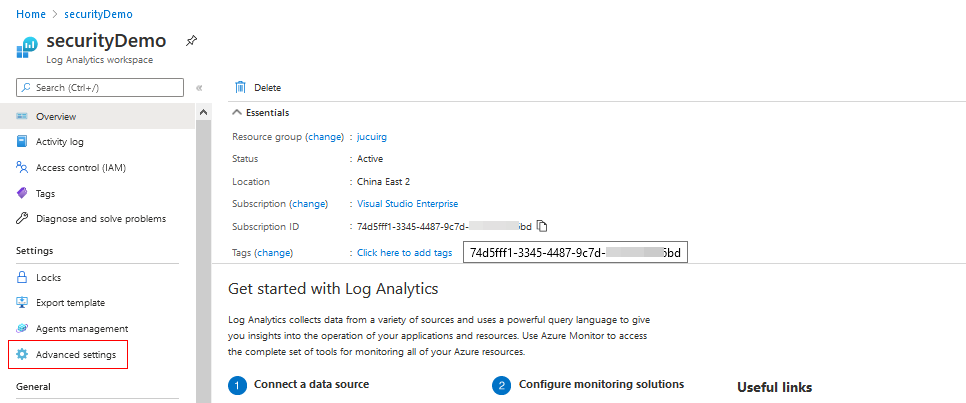Change the Tags via change link
966x403 pixels.
pos(274,253)
